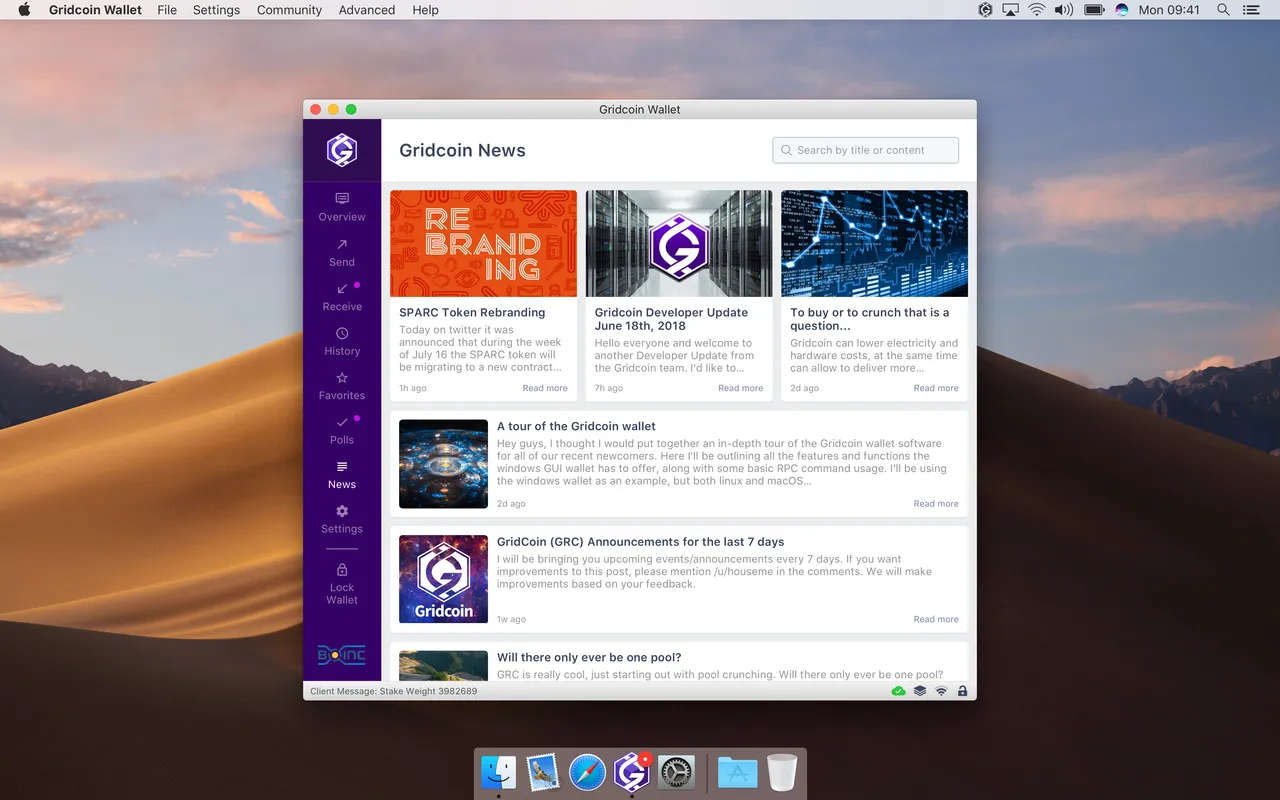Click the menu bar clock 'Mon 09:41'
Image resolution: width=1280 pixels, height=800 pixels.
[1169, 10]
